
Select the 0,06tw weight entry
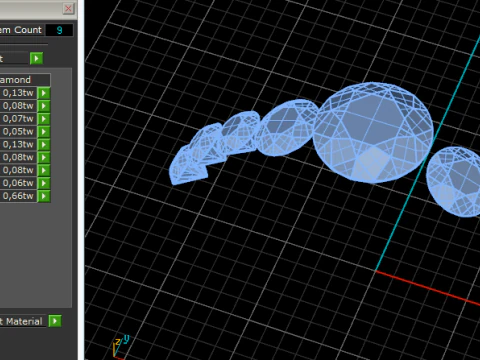(18, 183)
